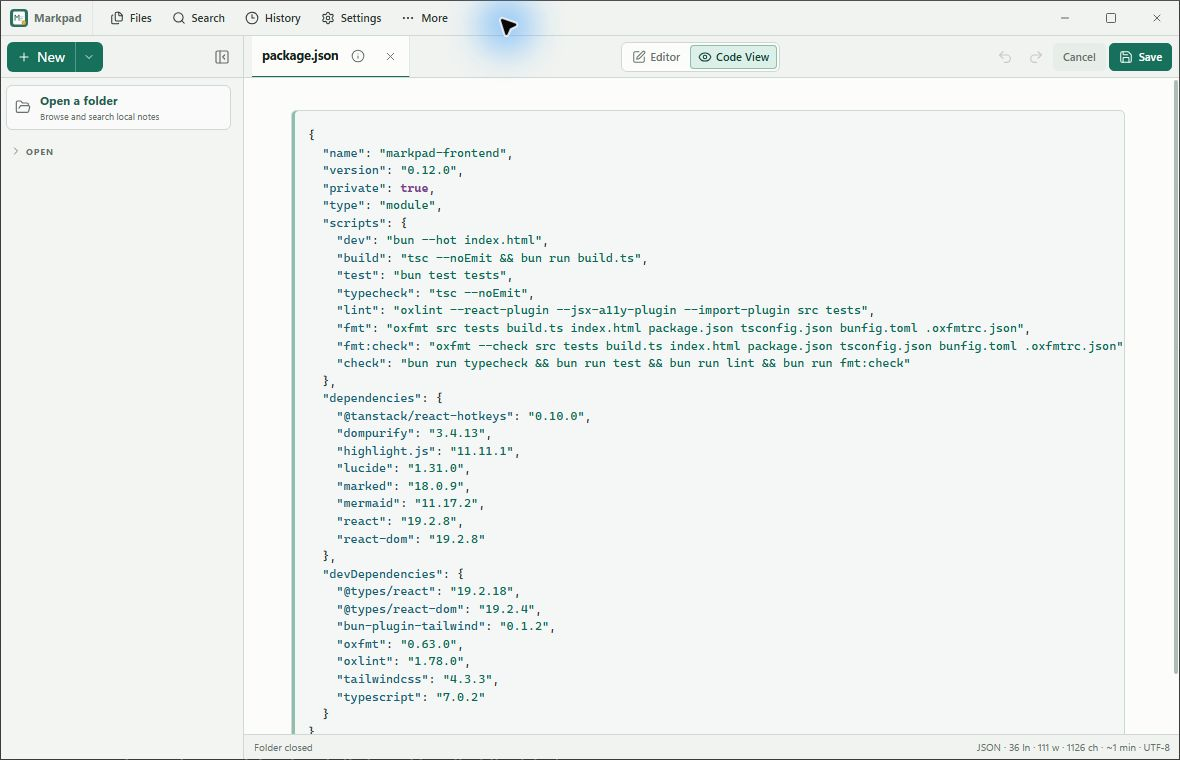
Task: Click the Folder closed status text
Action: (283, 747)
